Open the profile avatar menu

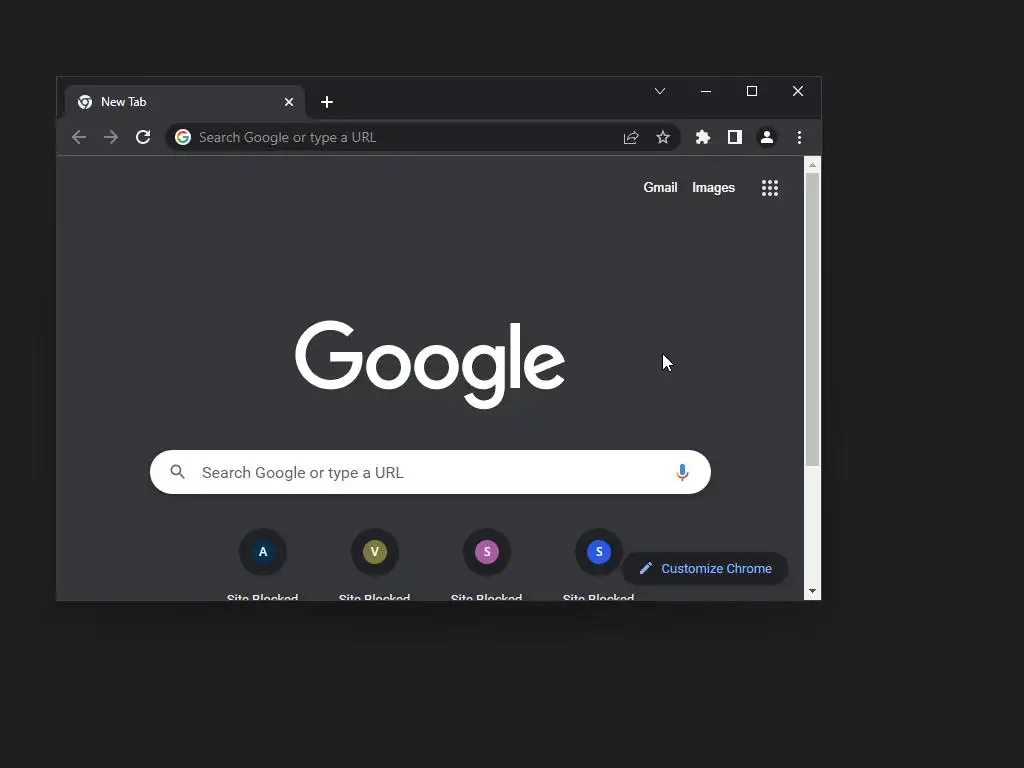tap(767, 137)
